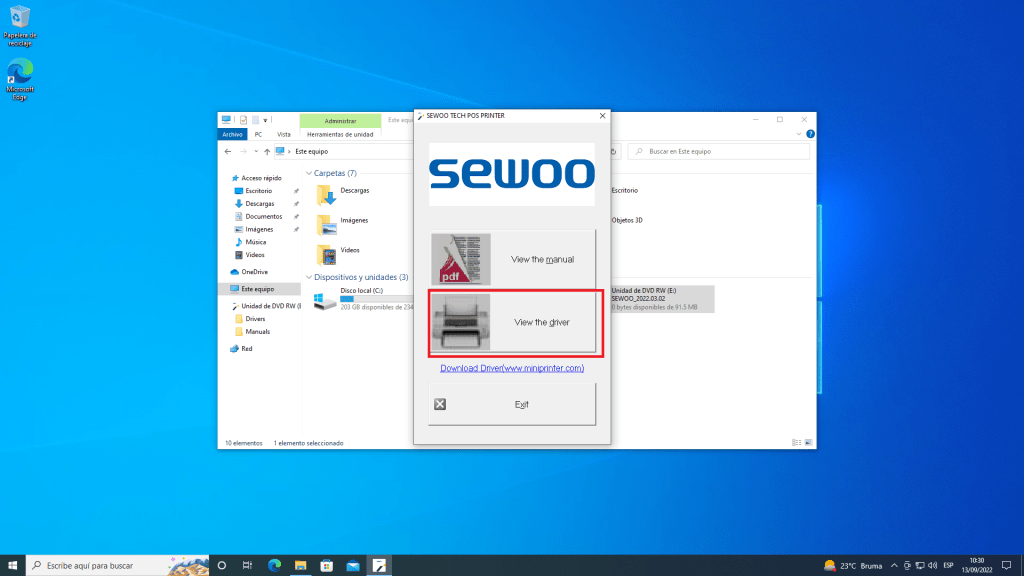Select the Herramientas de unidad tab
The width and height of the screenshot is (1024, 576).
pyautogui.click(x=340, y=134)
